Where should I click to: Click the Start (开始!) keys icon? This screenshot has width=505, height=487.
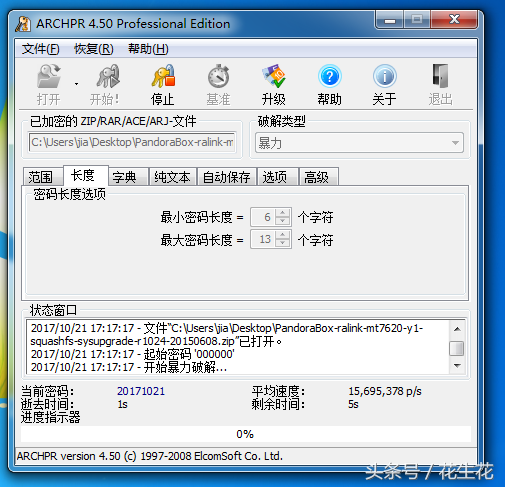(108, 77)
